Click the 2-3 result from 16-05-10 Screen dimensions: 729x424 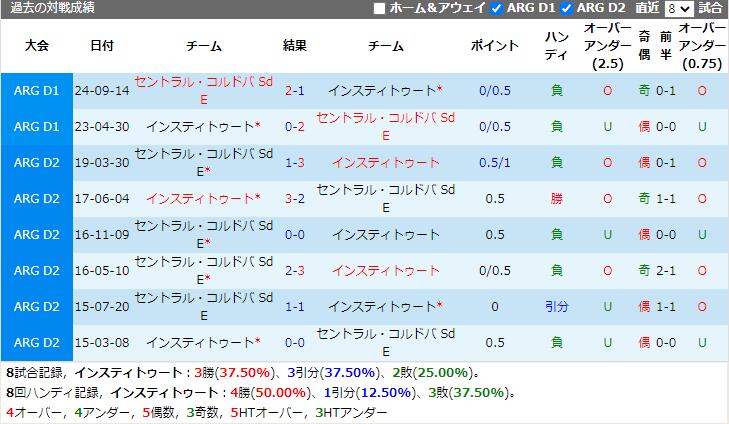click(x=294, y=271)
